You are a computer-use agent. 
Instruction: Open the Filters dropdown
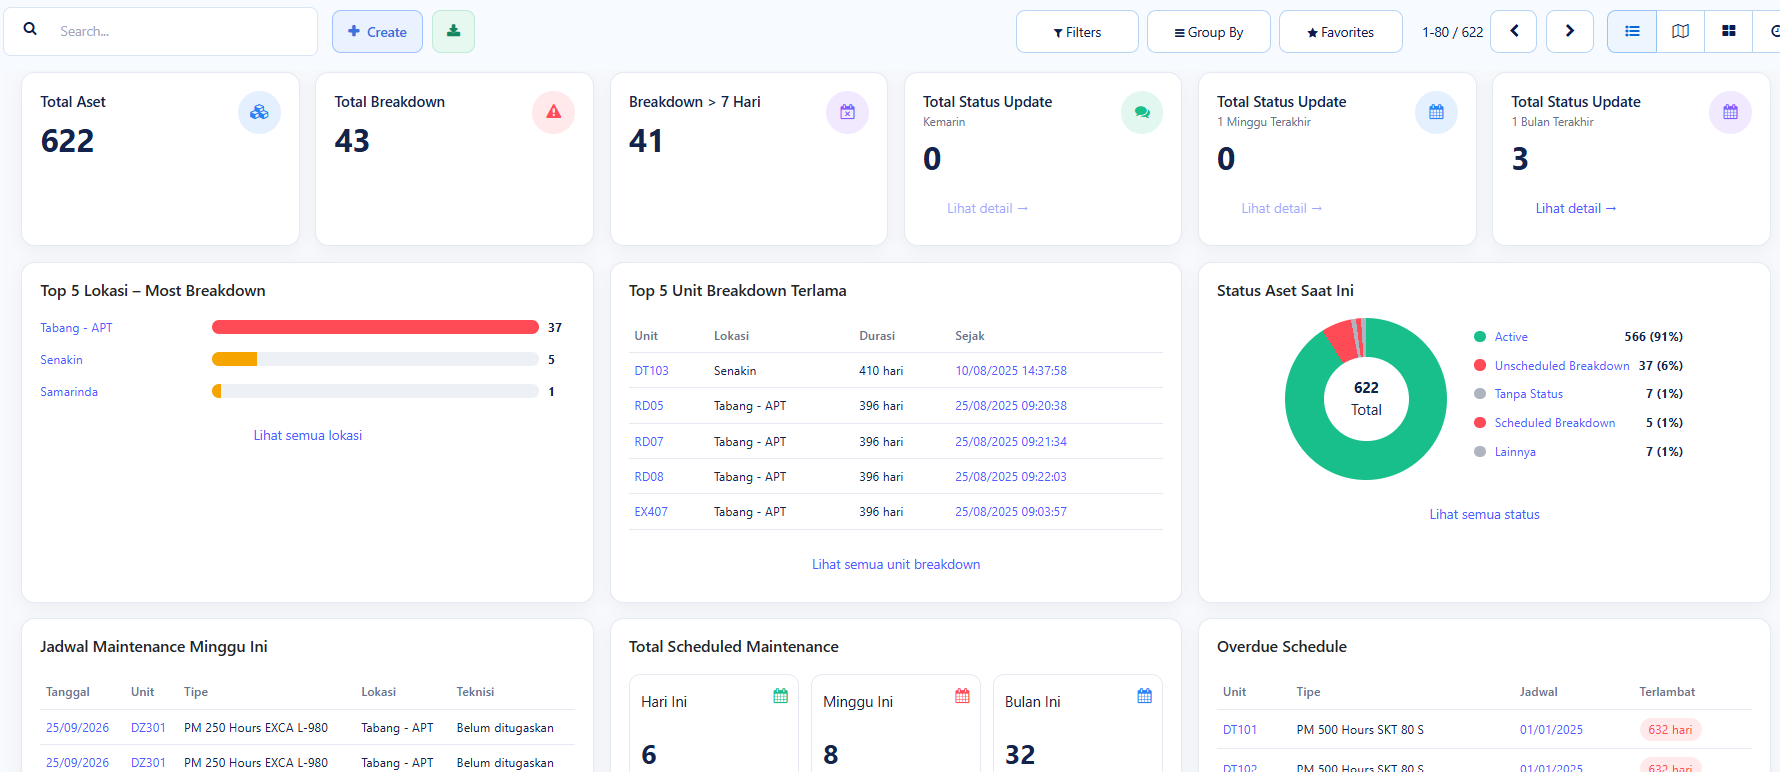[x=1077, y=31]
